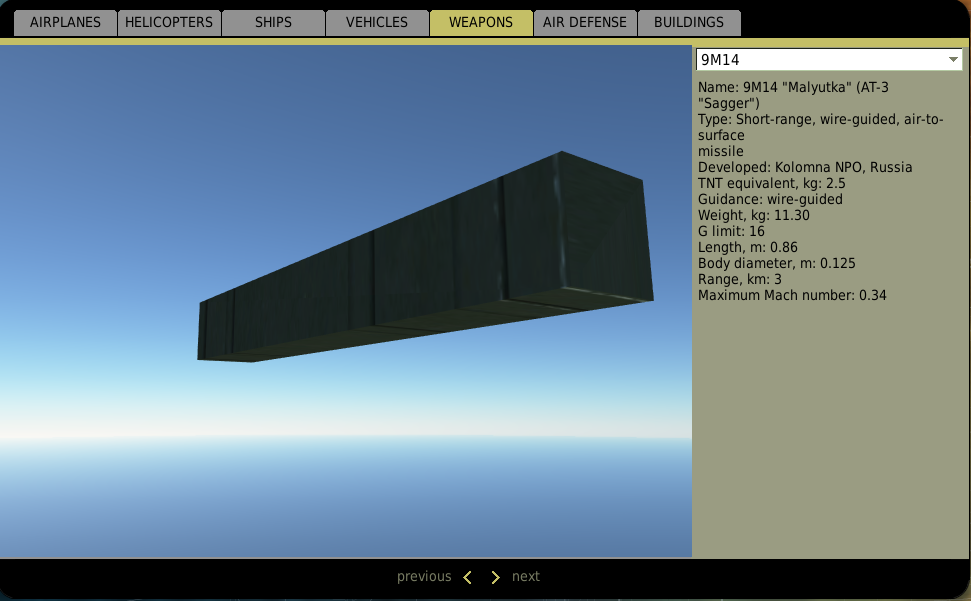Image resolution: width=974 pixels, height=603 pixels.
Task: Select the SHIPS tab
Action: pos(273,23)
